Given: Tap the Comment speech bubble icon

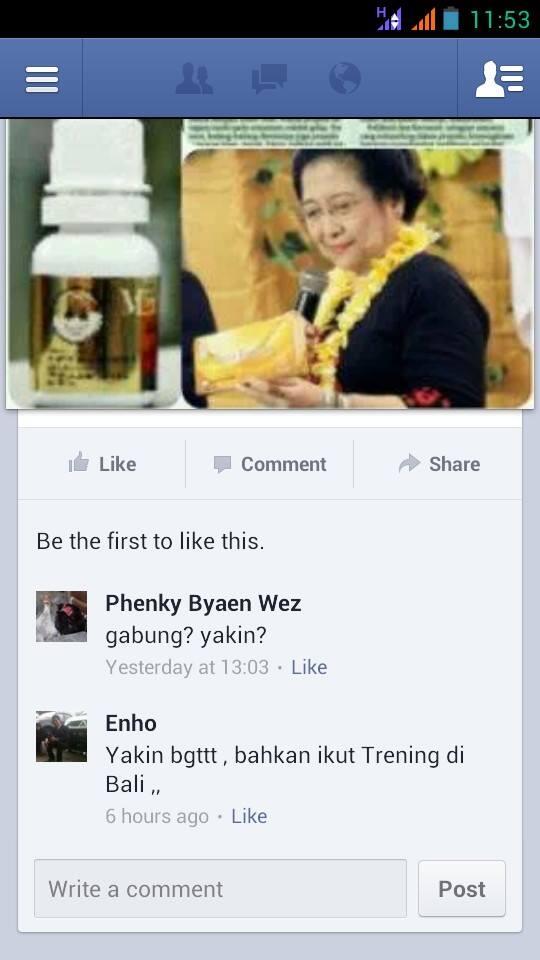Looking at the screenshot, I should 222,465.
